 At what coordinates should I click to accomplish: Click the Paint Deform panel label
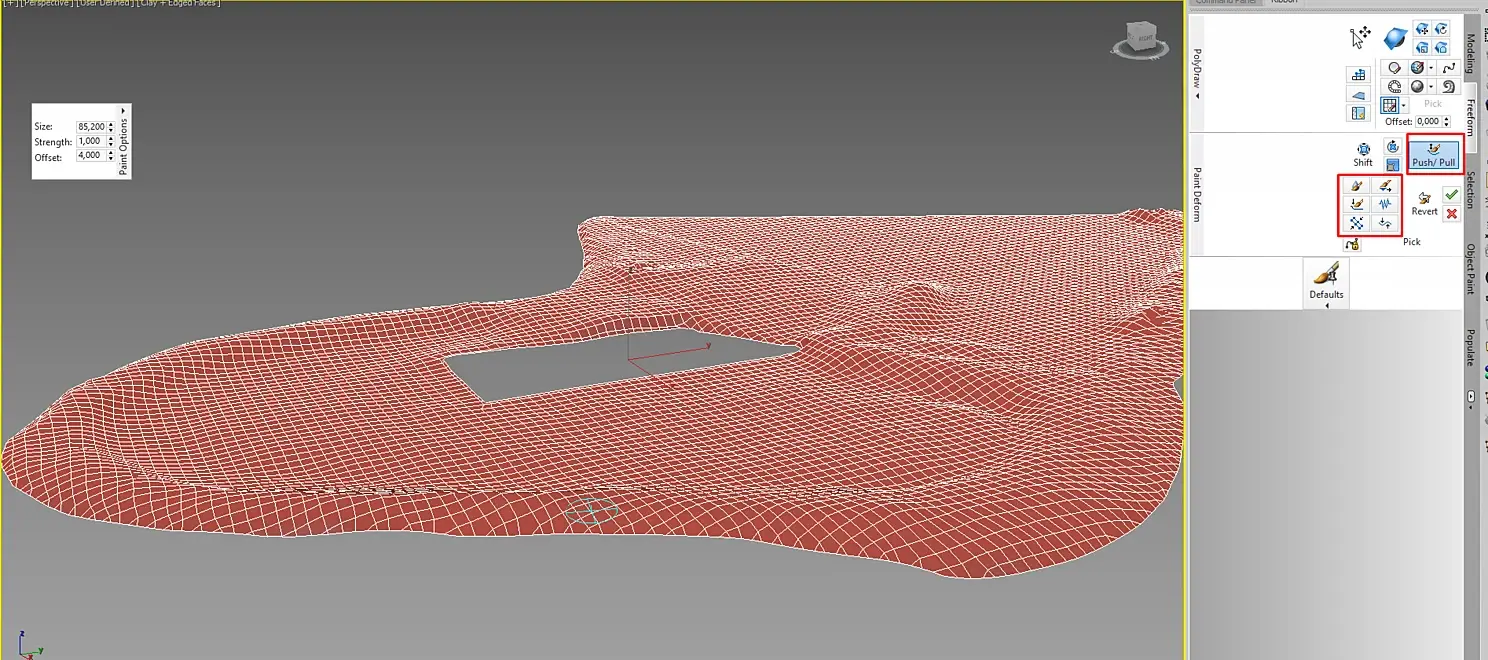1197,195
